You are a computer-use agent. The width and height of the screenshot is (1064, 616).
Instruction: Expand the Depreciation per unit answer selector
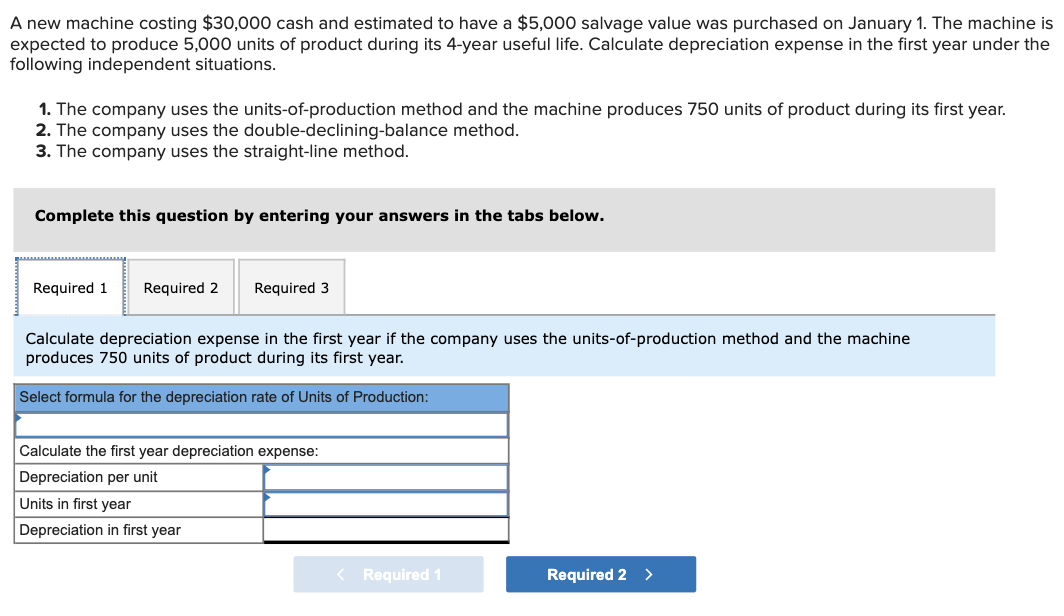coord(386,477)
